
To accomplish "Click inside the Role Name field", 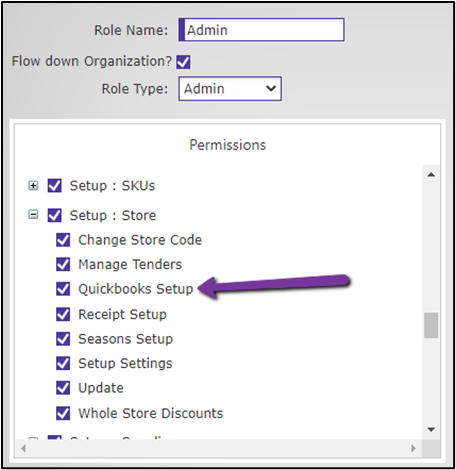I will [261, 30].
